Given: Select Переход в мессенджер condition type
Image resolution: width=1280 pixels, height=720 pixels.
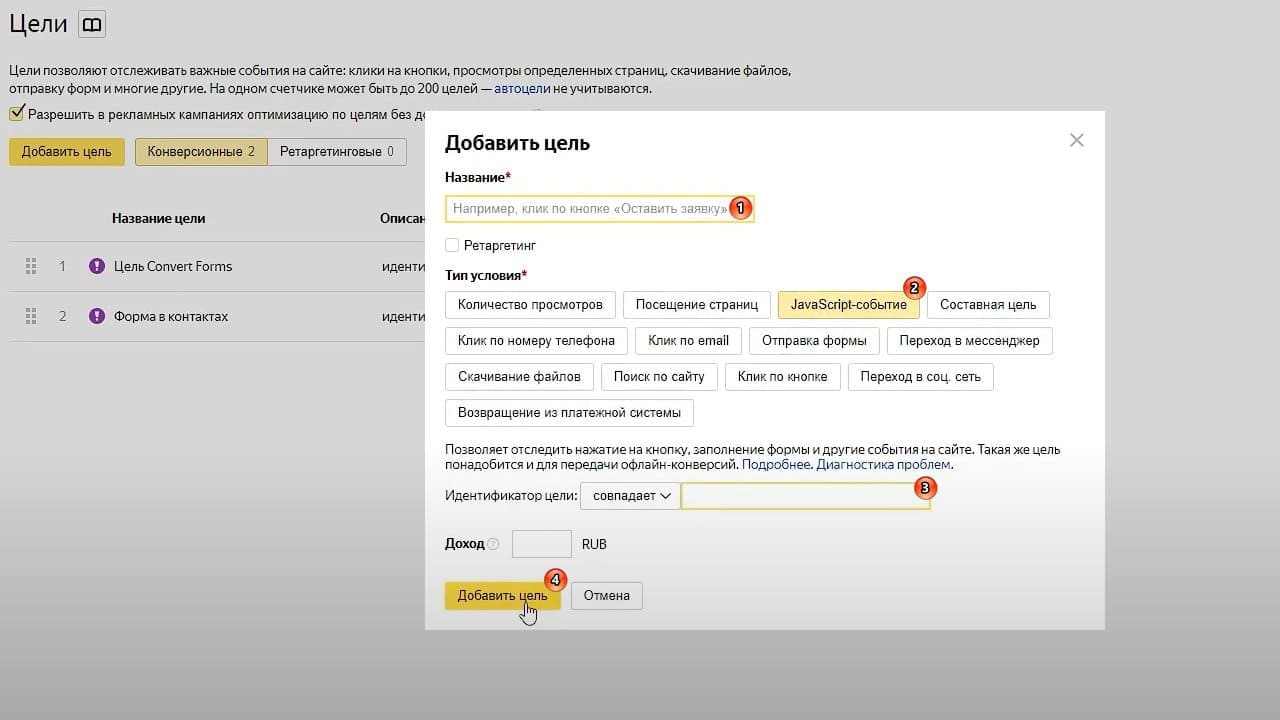Looking at the screenshot, I should pyautogui.click(x=969, y=341).
